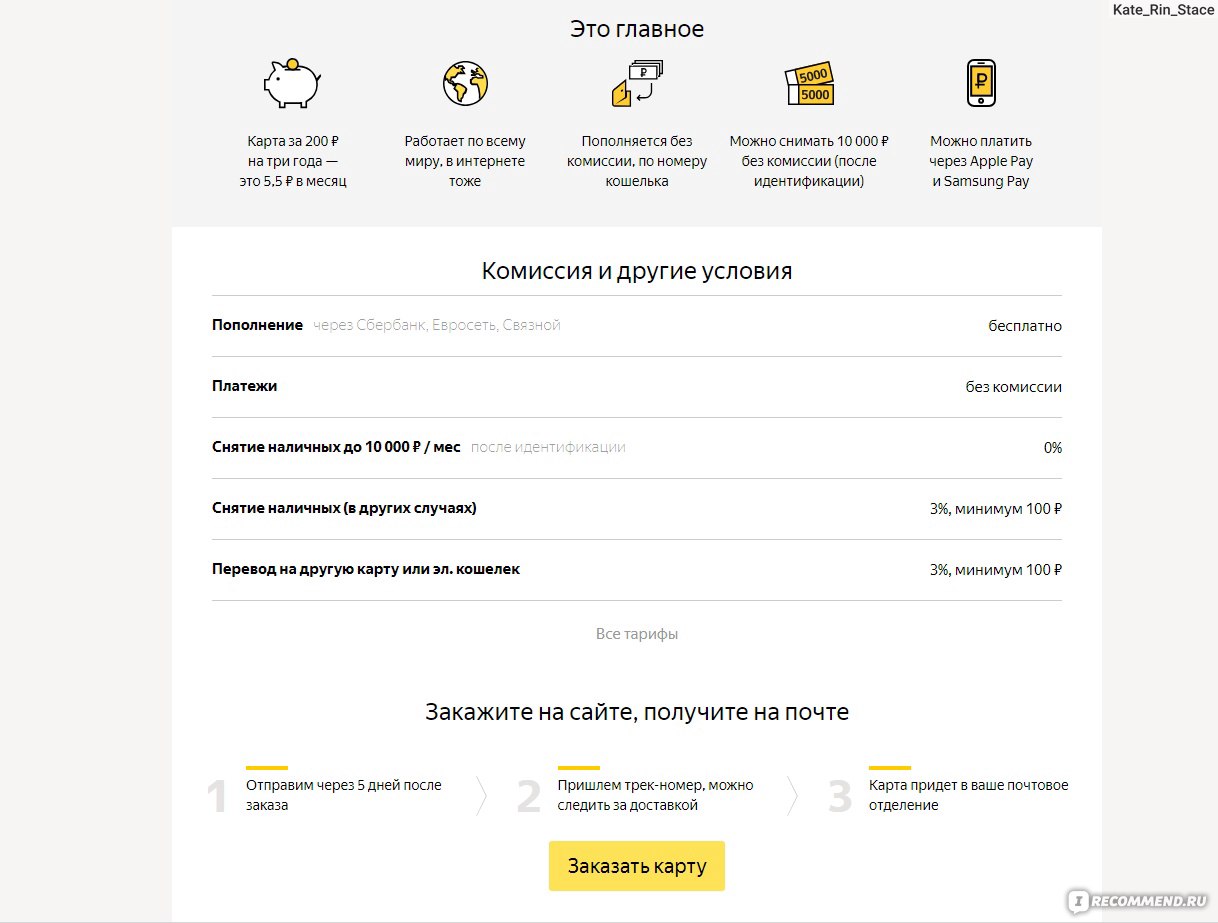Select the Платежи row label

tap(245, 386)
